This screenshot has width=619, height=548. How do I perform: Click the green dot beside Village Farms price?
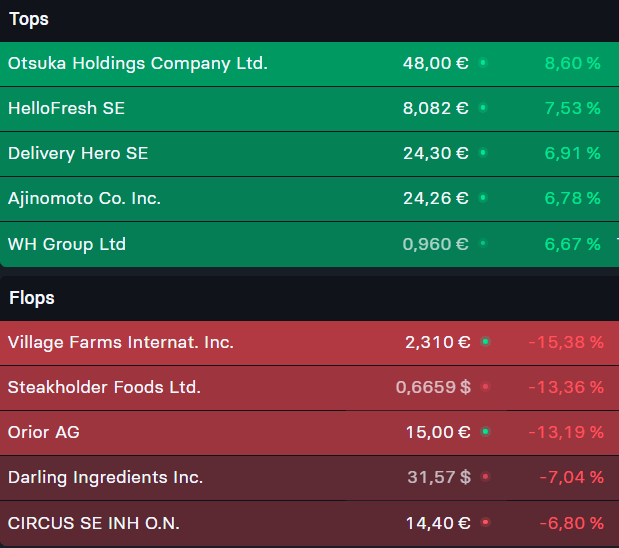pos(486,342)
